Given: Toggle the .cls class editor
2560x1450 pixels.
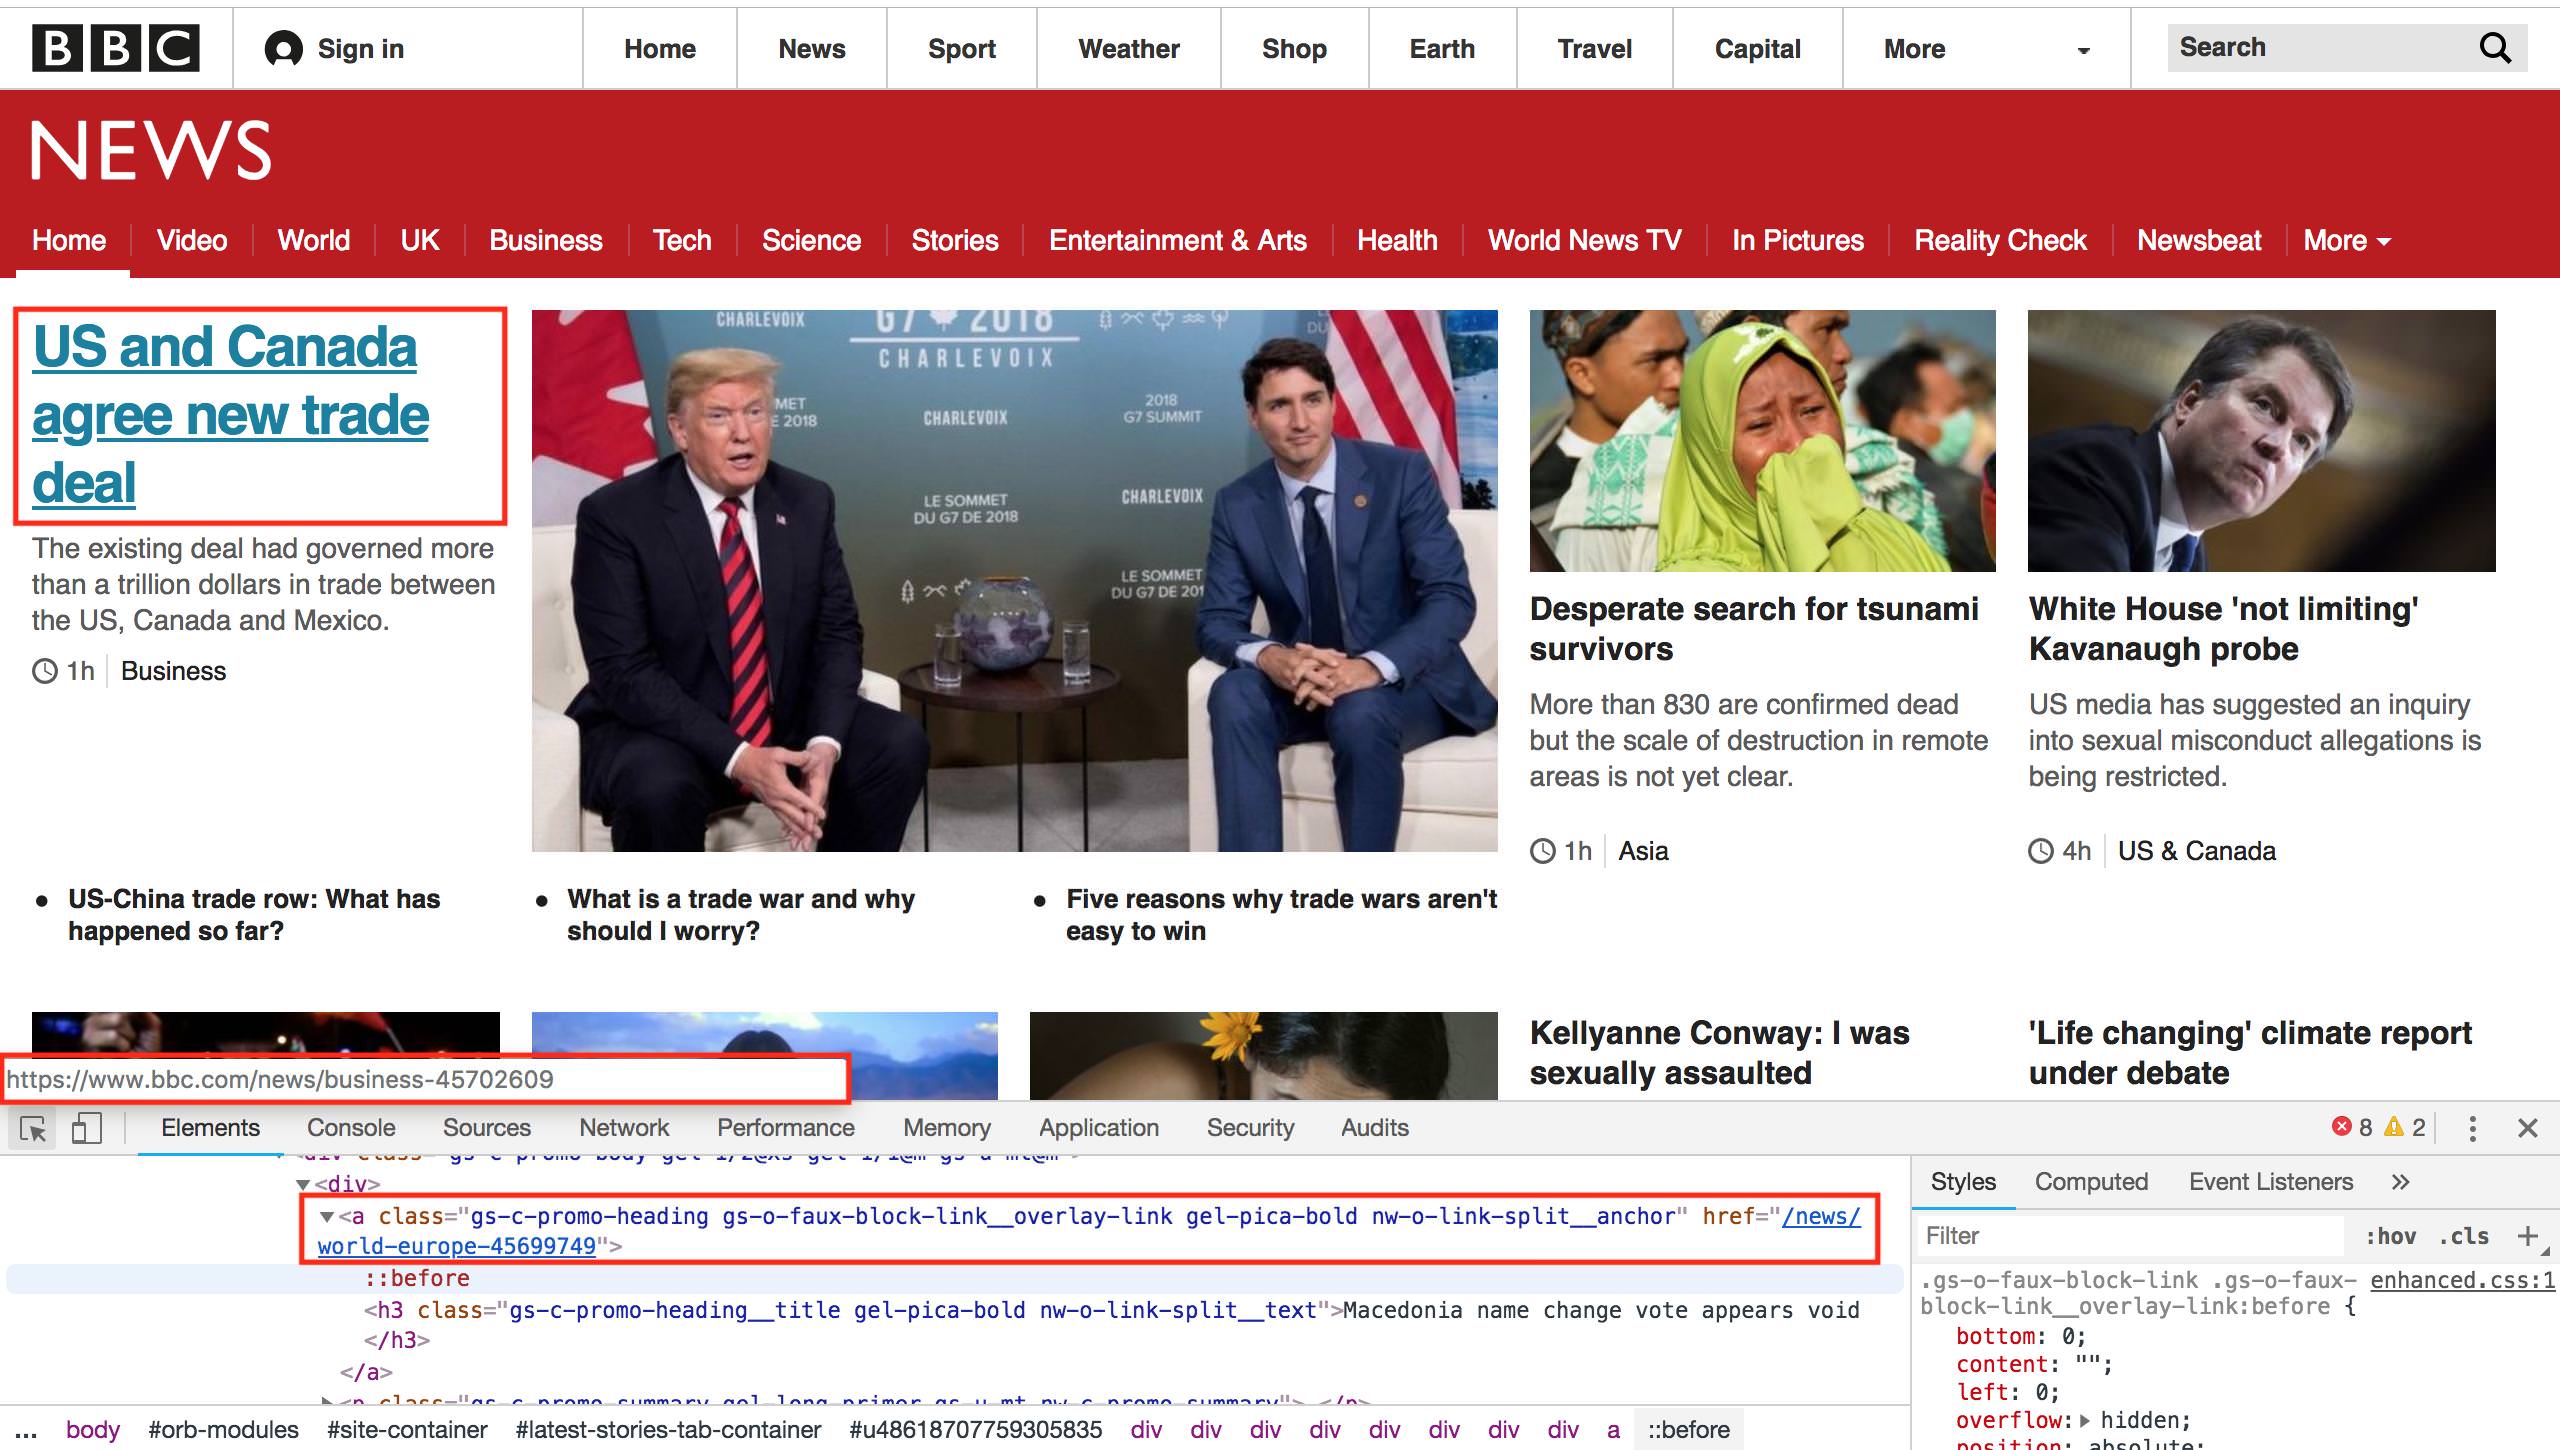Looking at the screenshot, I should pyautogui.click(x=2464, y=1236).
